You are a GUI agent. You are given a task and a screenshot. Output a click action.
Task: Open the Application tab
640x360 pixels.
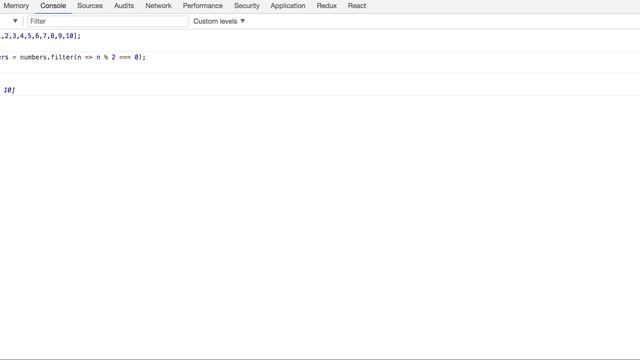(x=288, y=6)
